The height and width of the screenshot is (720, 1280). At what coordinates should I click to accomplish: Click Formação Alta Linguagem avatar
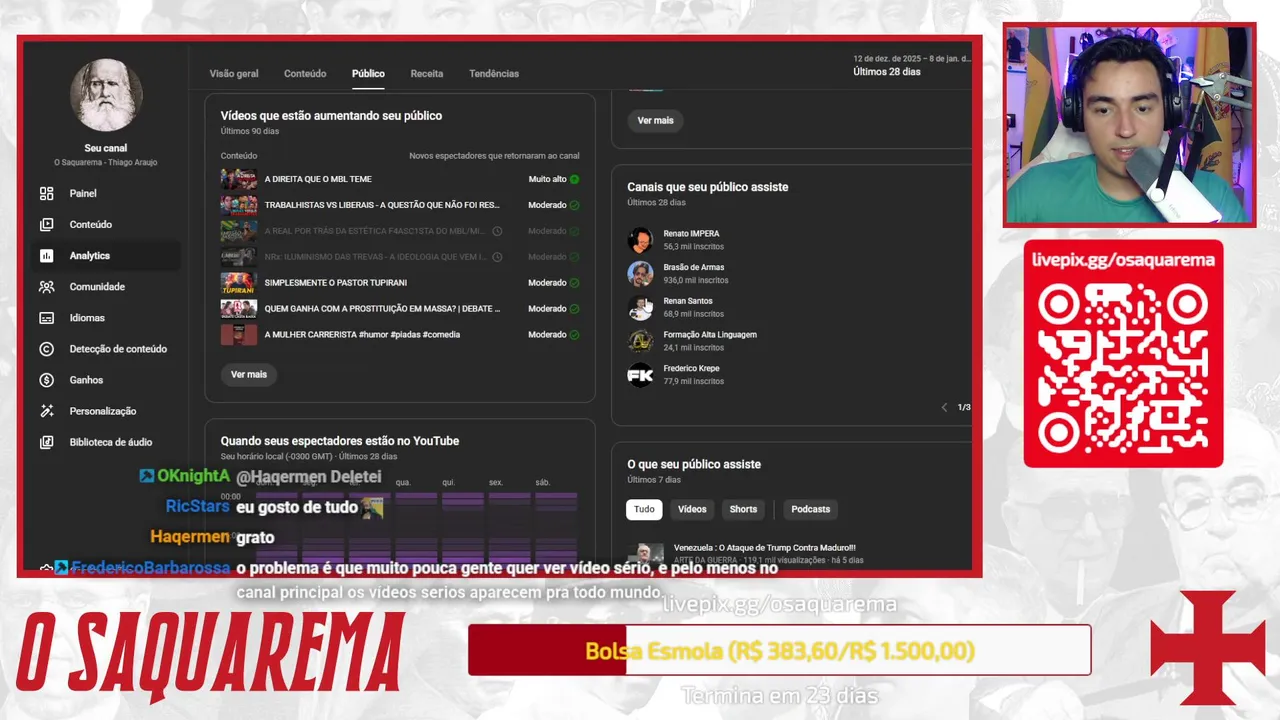click(640, 341)
